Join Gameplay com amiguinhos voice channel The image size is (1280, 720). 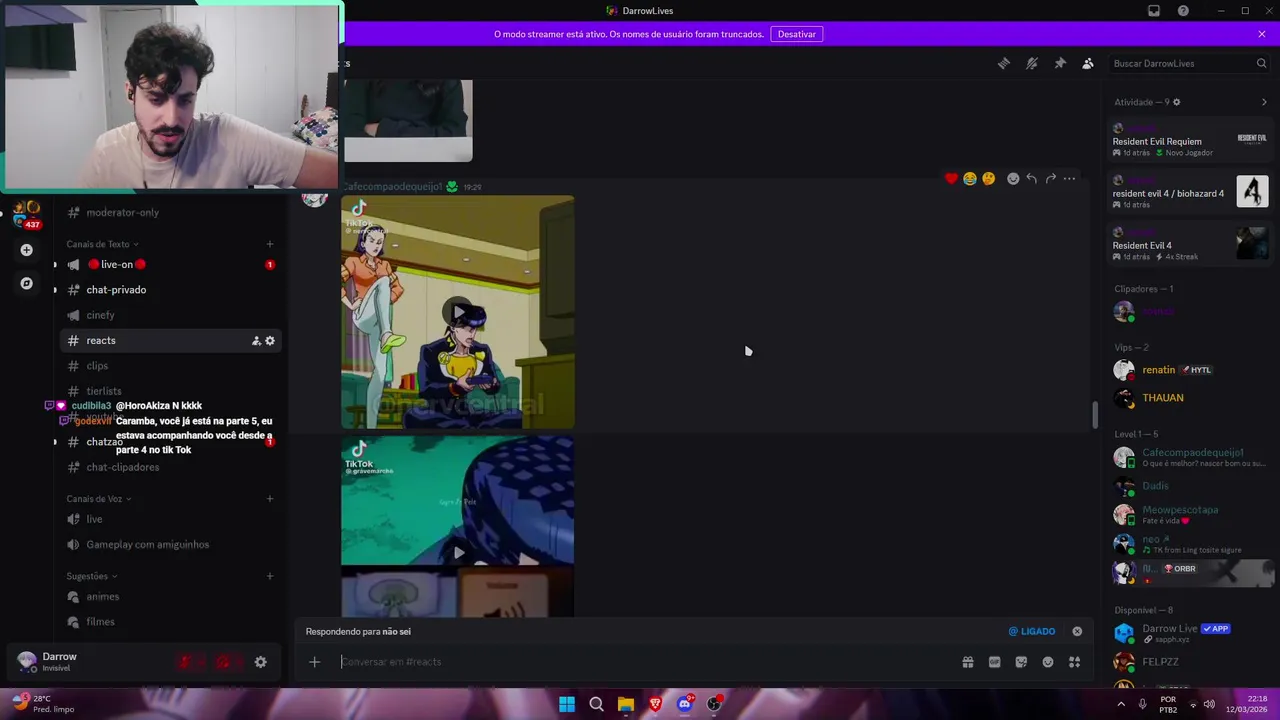point(169,545)
